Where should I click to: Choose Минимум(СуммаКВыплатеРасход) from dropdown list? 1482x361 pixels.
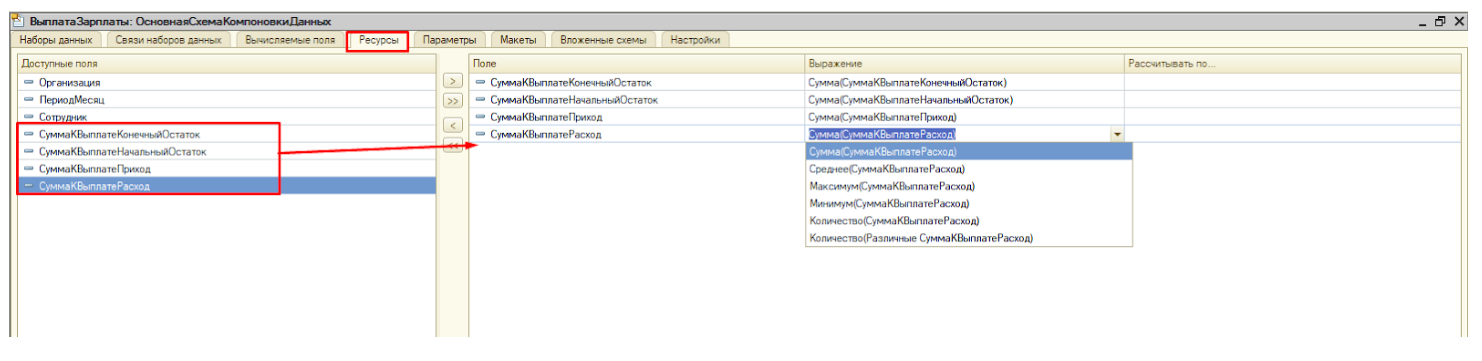tap(968, 203)
